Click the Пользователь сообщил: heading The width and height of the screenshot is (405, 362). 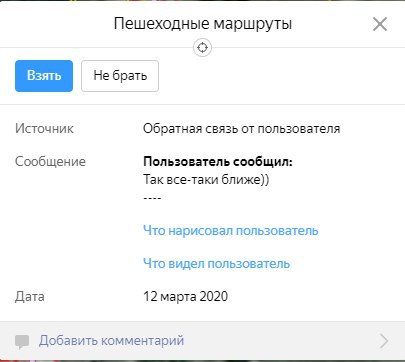pos(218,162)
